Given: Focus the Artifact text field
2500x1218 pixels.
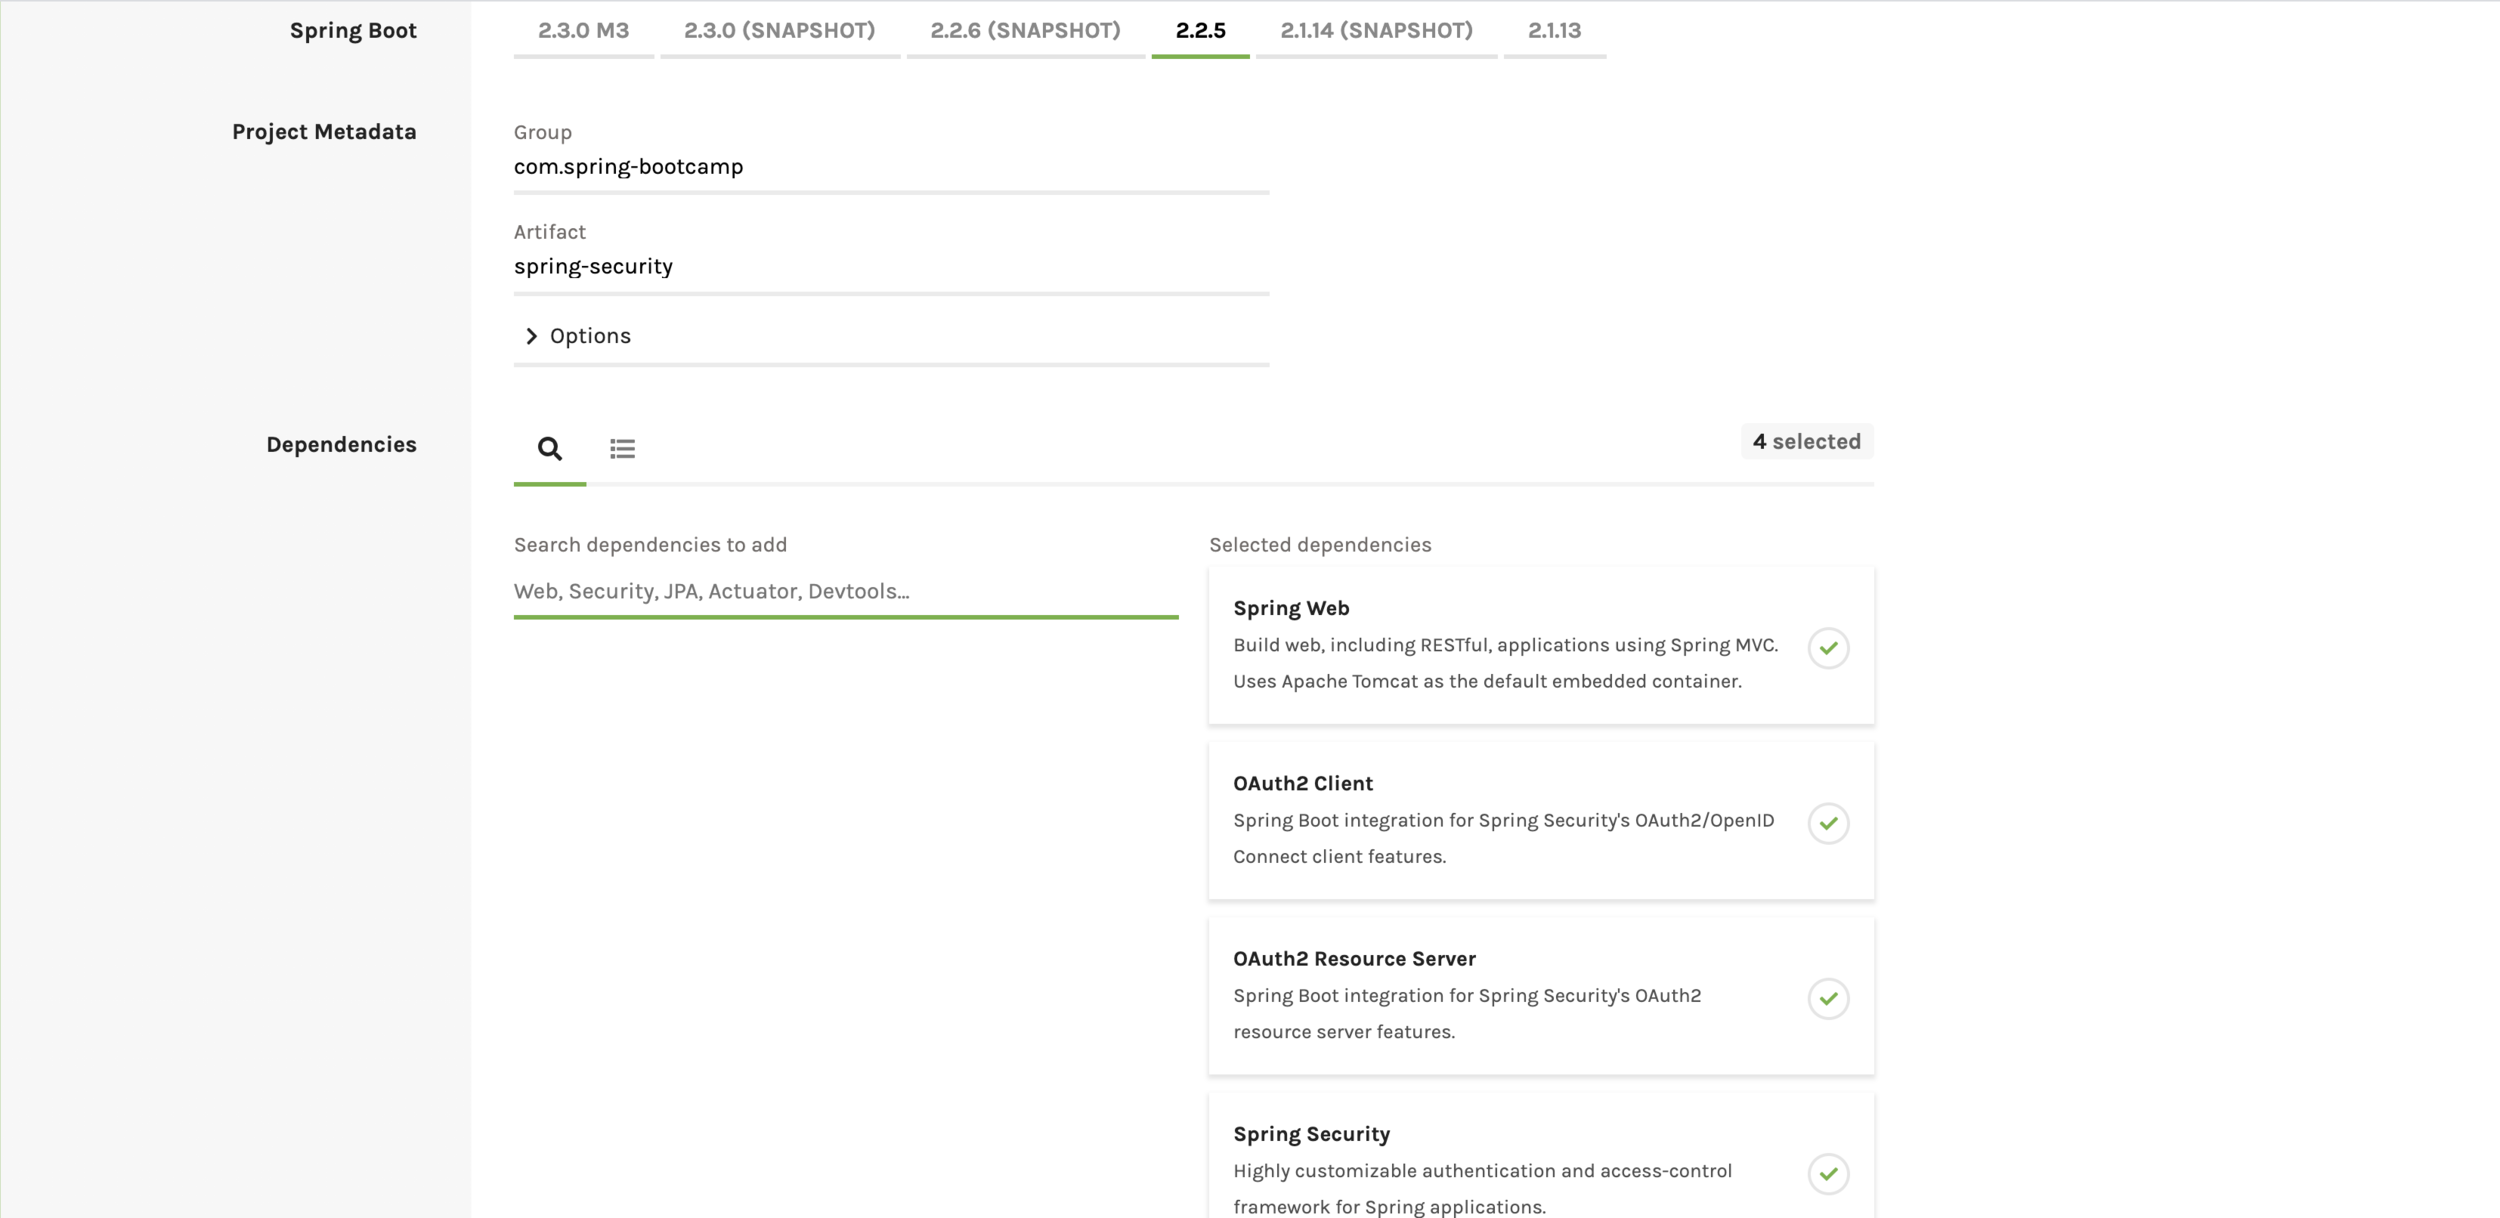Looking at the screenshot, I should pyautogui.click(x=890, y=267).
